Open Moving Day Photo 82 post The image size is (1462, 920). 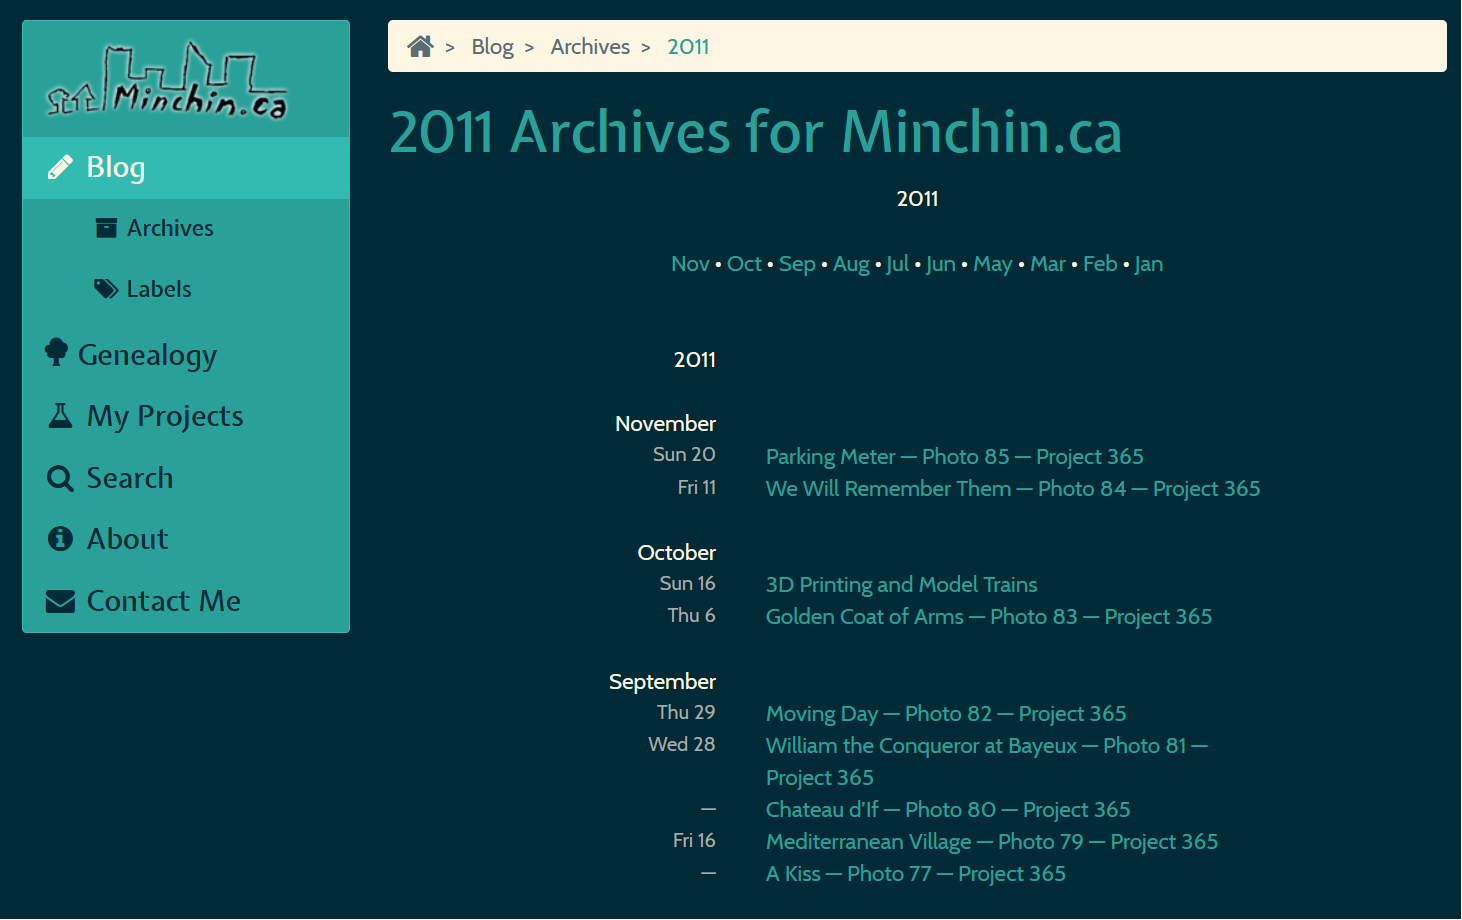(x=946, y=714)
